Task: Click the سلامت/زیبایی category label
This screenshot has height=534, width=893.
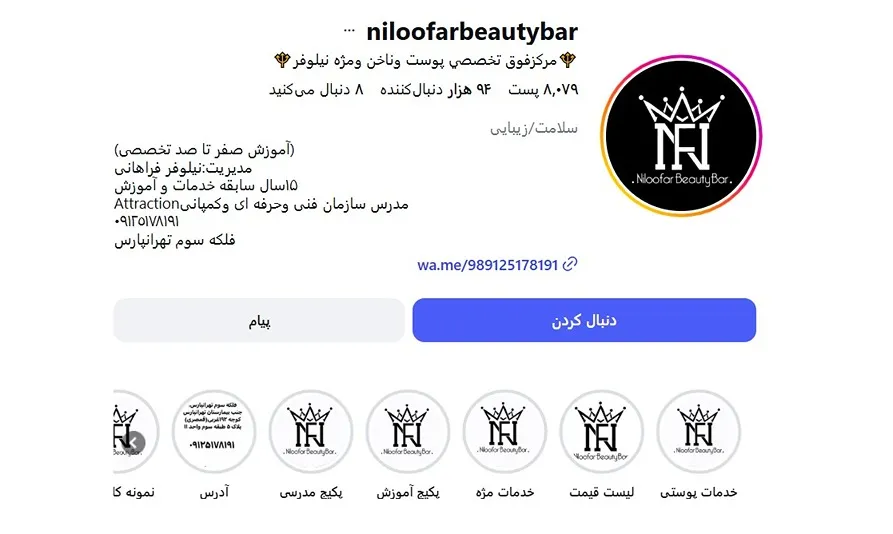Action: (534, 129)
